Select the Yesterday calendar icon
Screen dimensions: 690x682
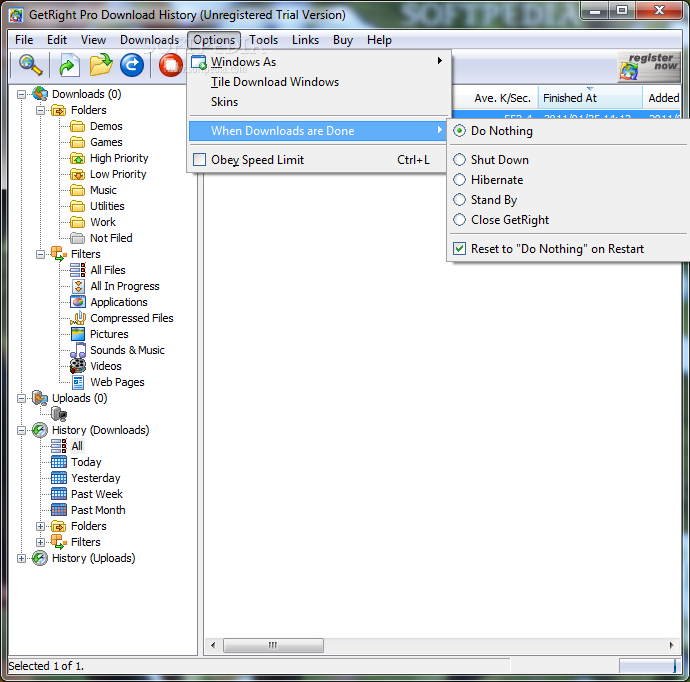click(59, 478)
